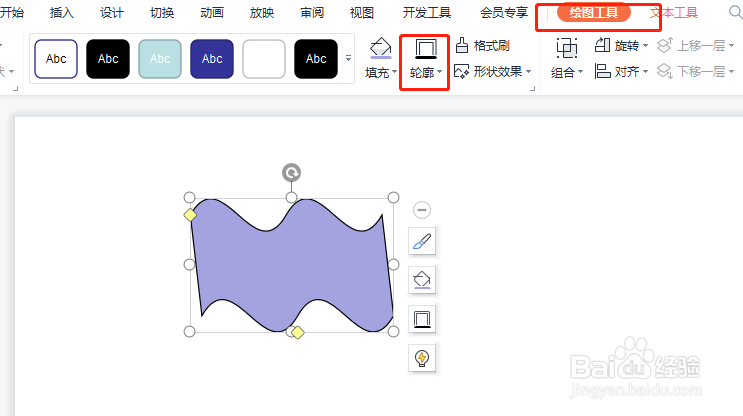Screen dimensions: 743x416
Task: Click the Fill (填充) paint bucket icon
Action: (x=380, y=48)
